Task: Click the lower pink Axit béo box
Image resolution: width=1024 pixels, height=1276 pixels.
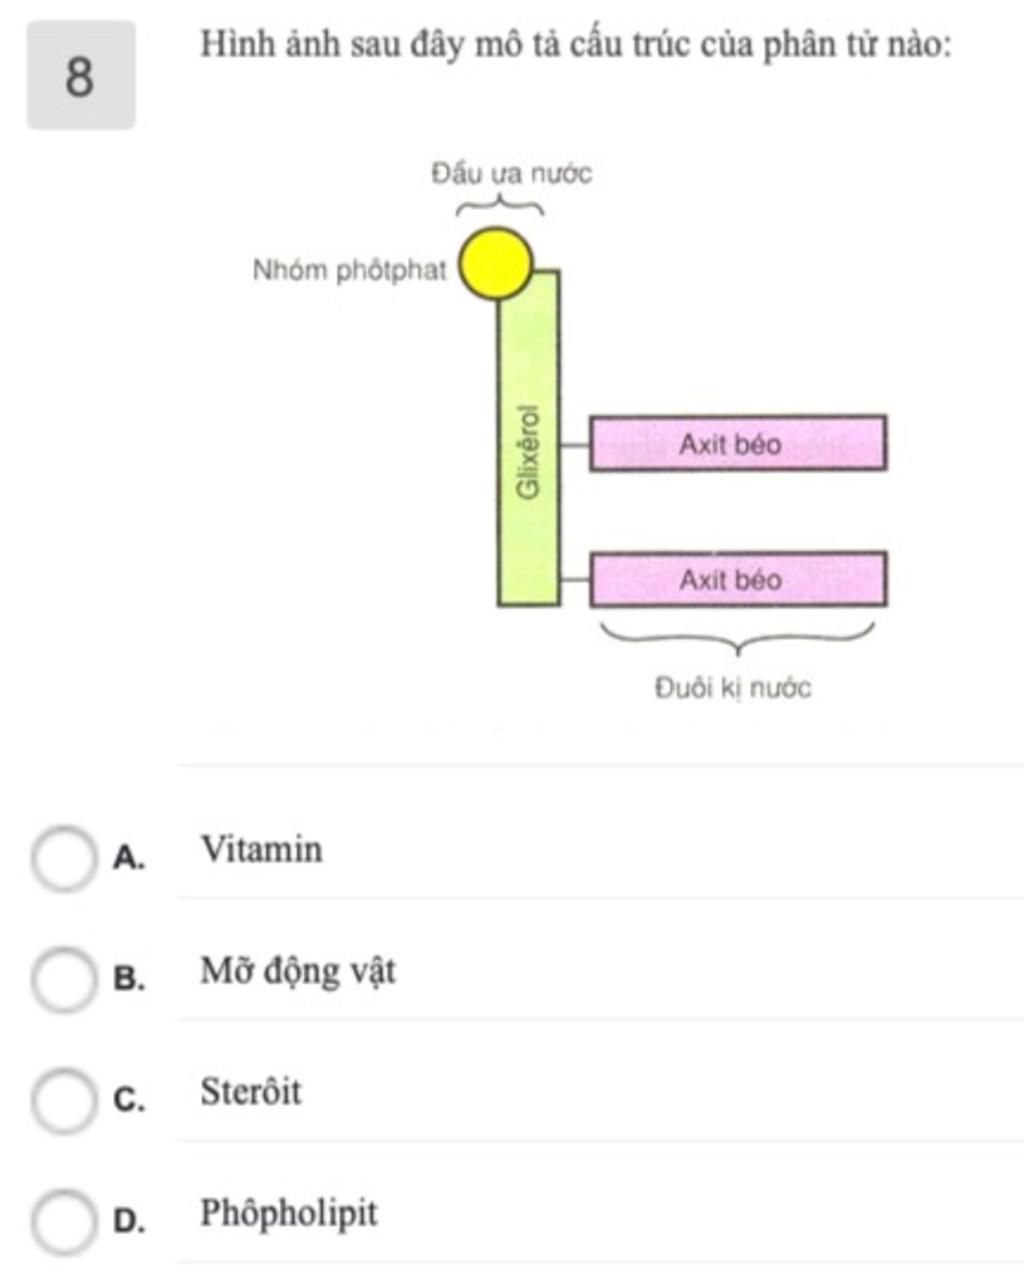Action: 738,579
